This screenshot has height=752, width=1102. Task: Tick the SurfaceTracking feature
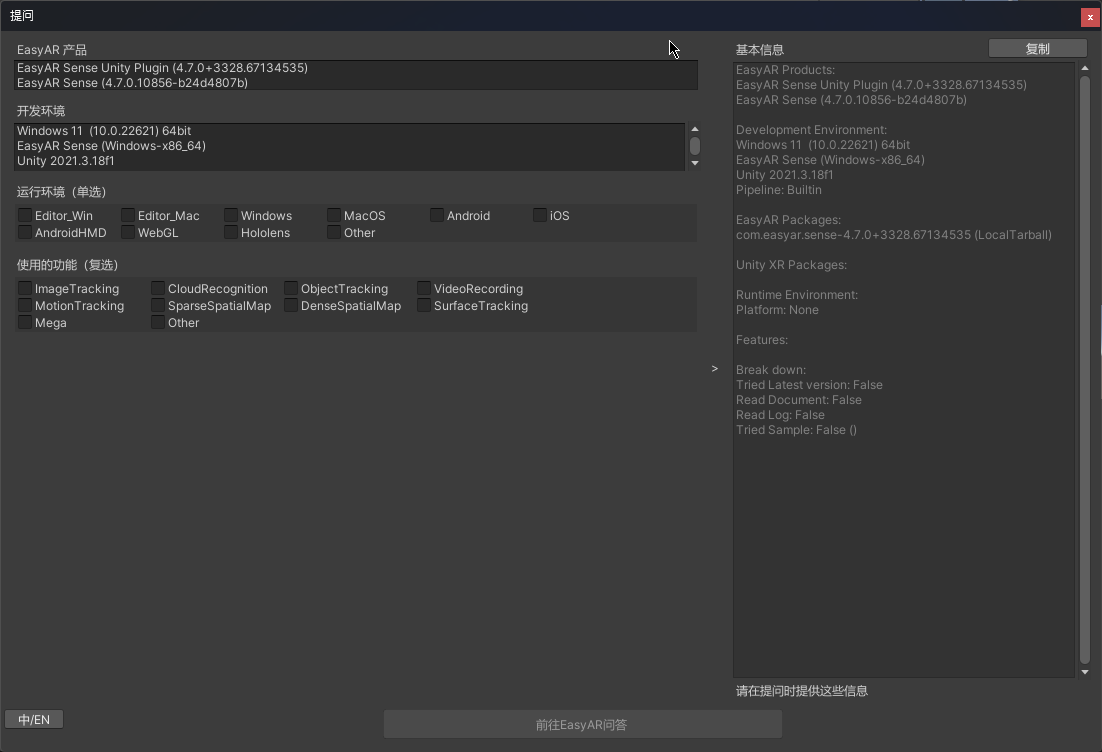coord(424,305)
